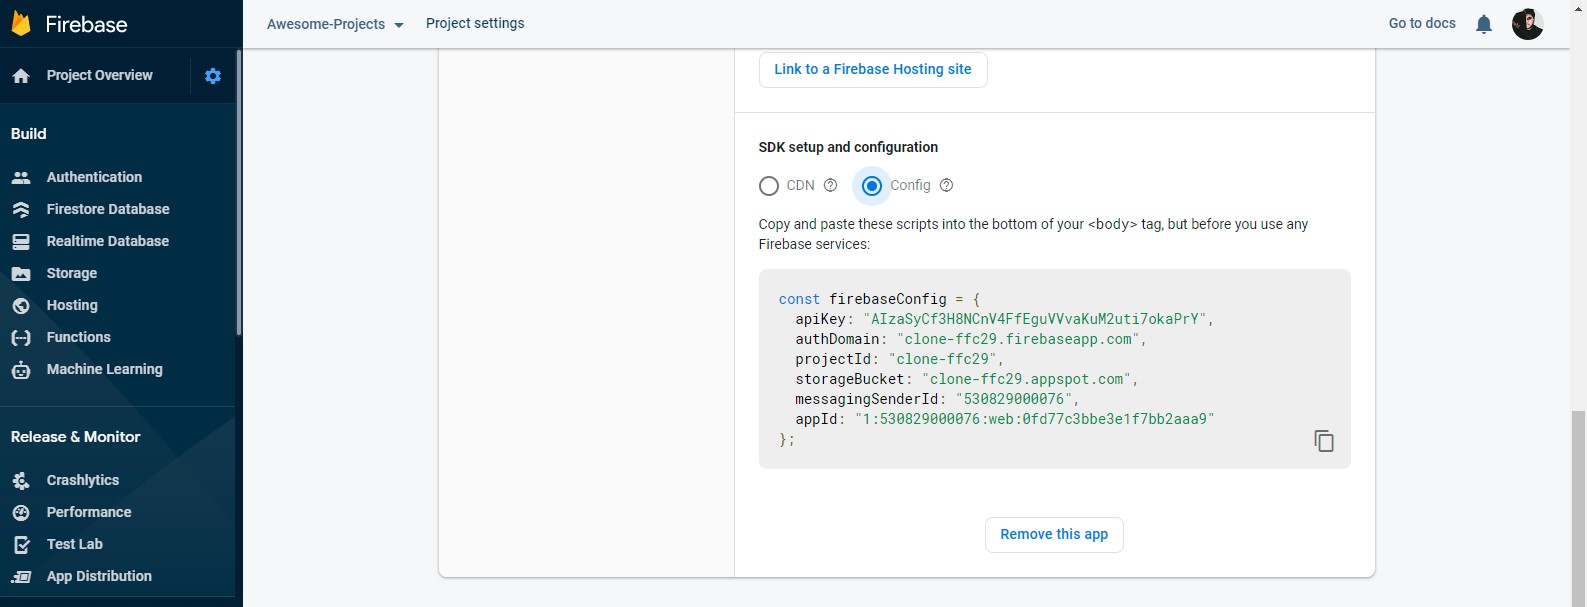1587x607 pixels.
Task: Click the Project settings title
Action: click(475, 23)
